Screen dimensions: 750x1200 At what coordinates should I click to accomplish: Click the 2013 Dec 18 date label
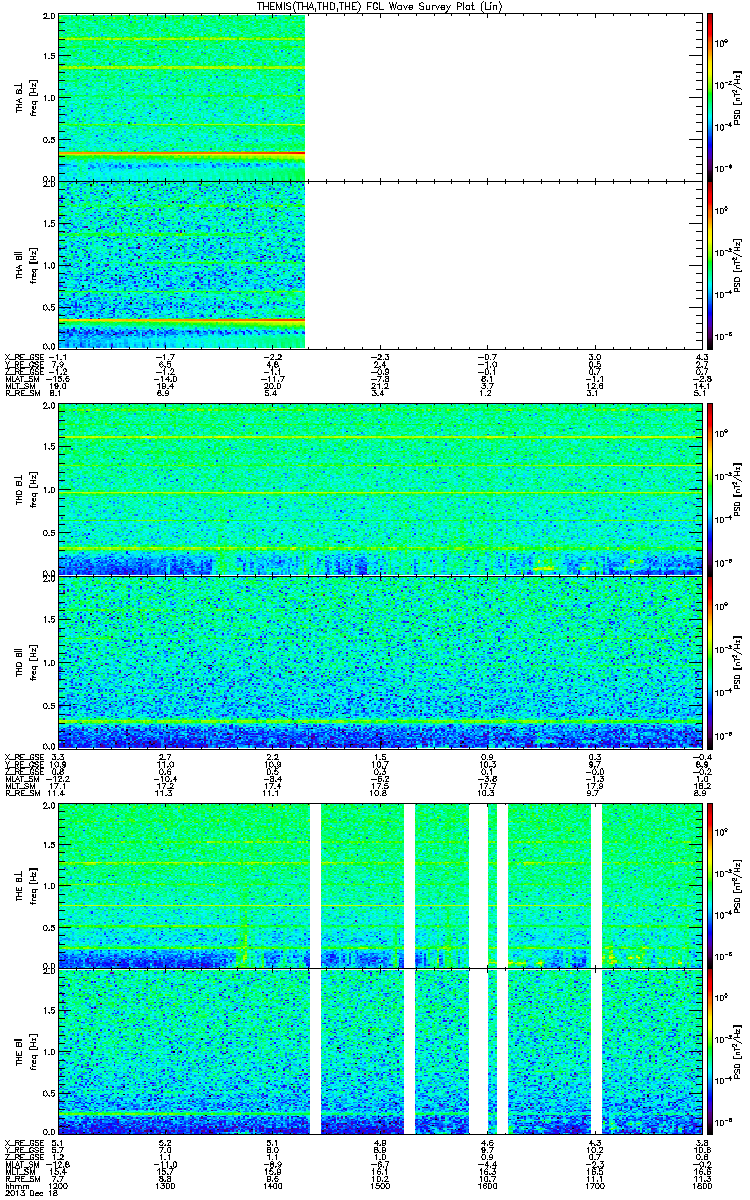[27, 1193]
